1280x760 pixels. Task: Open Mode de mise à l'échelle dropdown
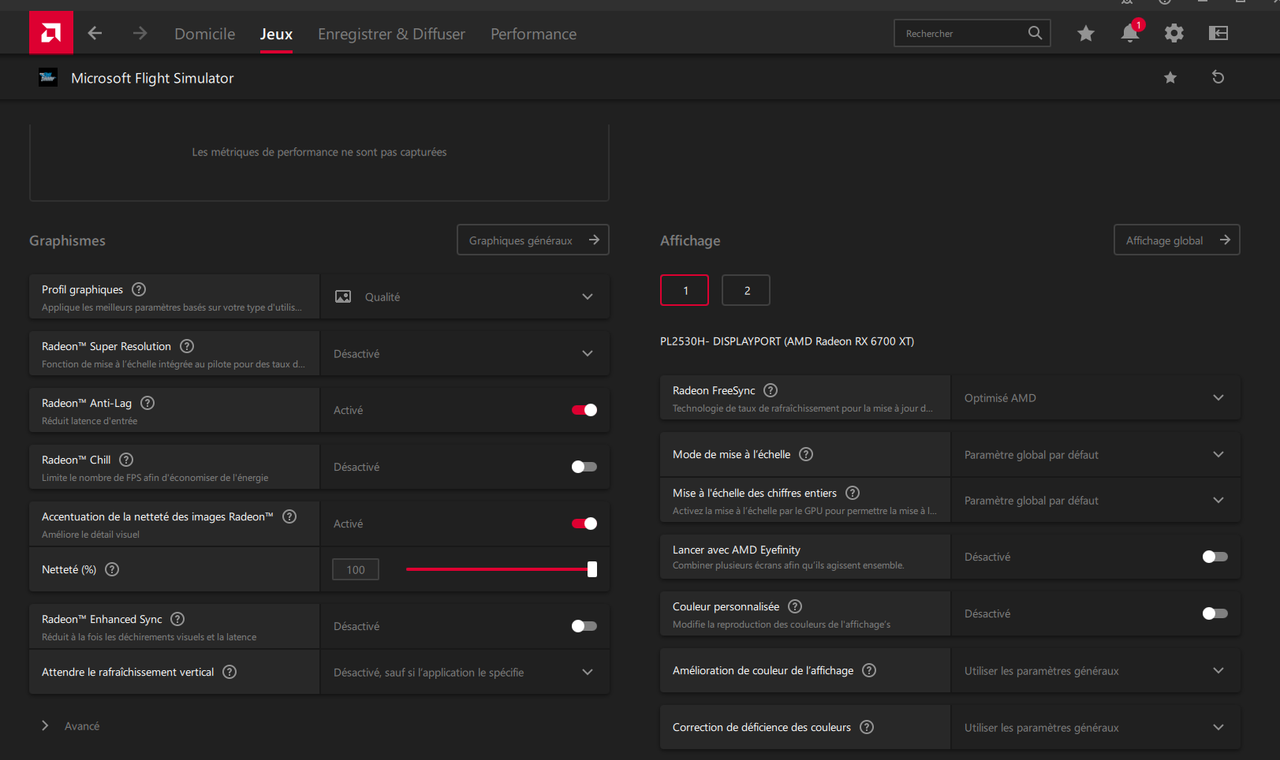tap(1096, 454)
